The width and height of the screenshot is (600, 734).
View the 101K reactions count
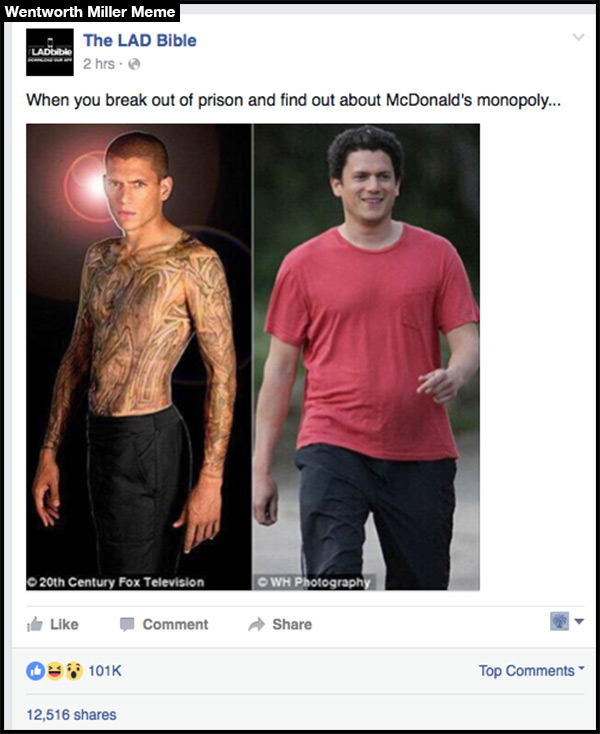(105, 671)
